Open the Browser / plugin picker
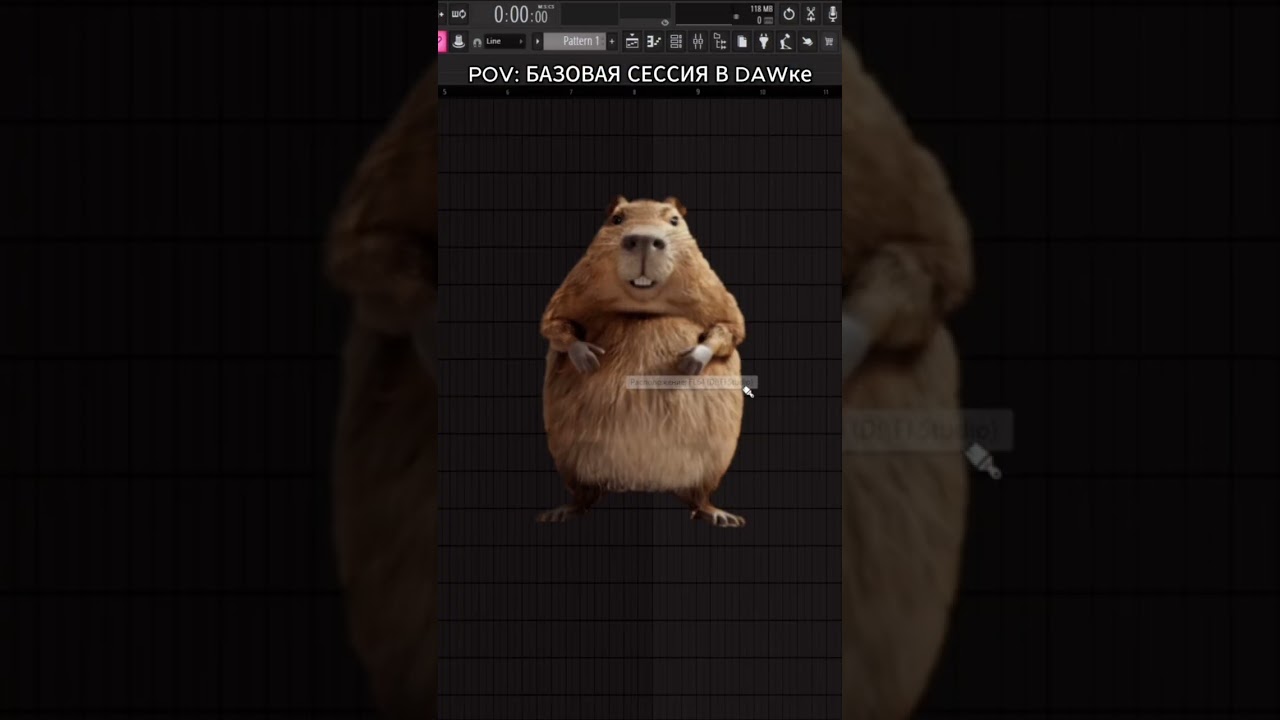The width and height of the screenshot is (1280, 720). tap(719, 41)
